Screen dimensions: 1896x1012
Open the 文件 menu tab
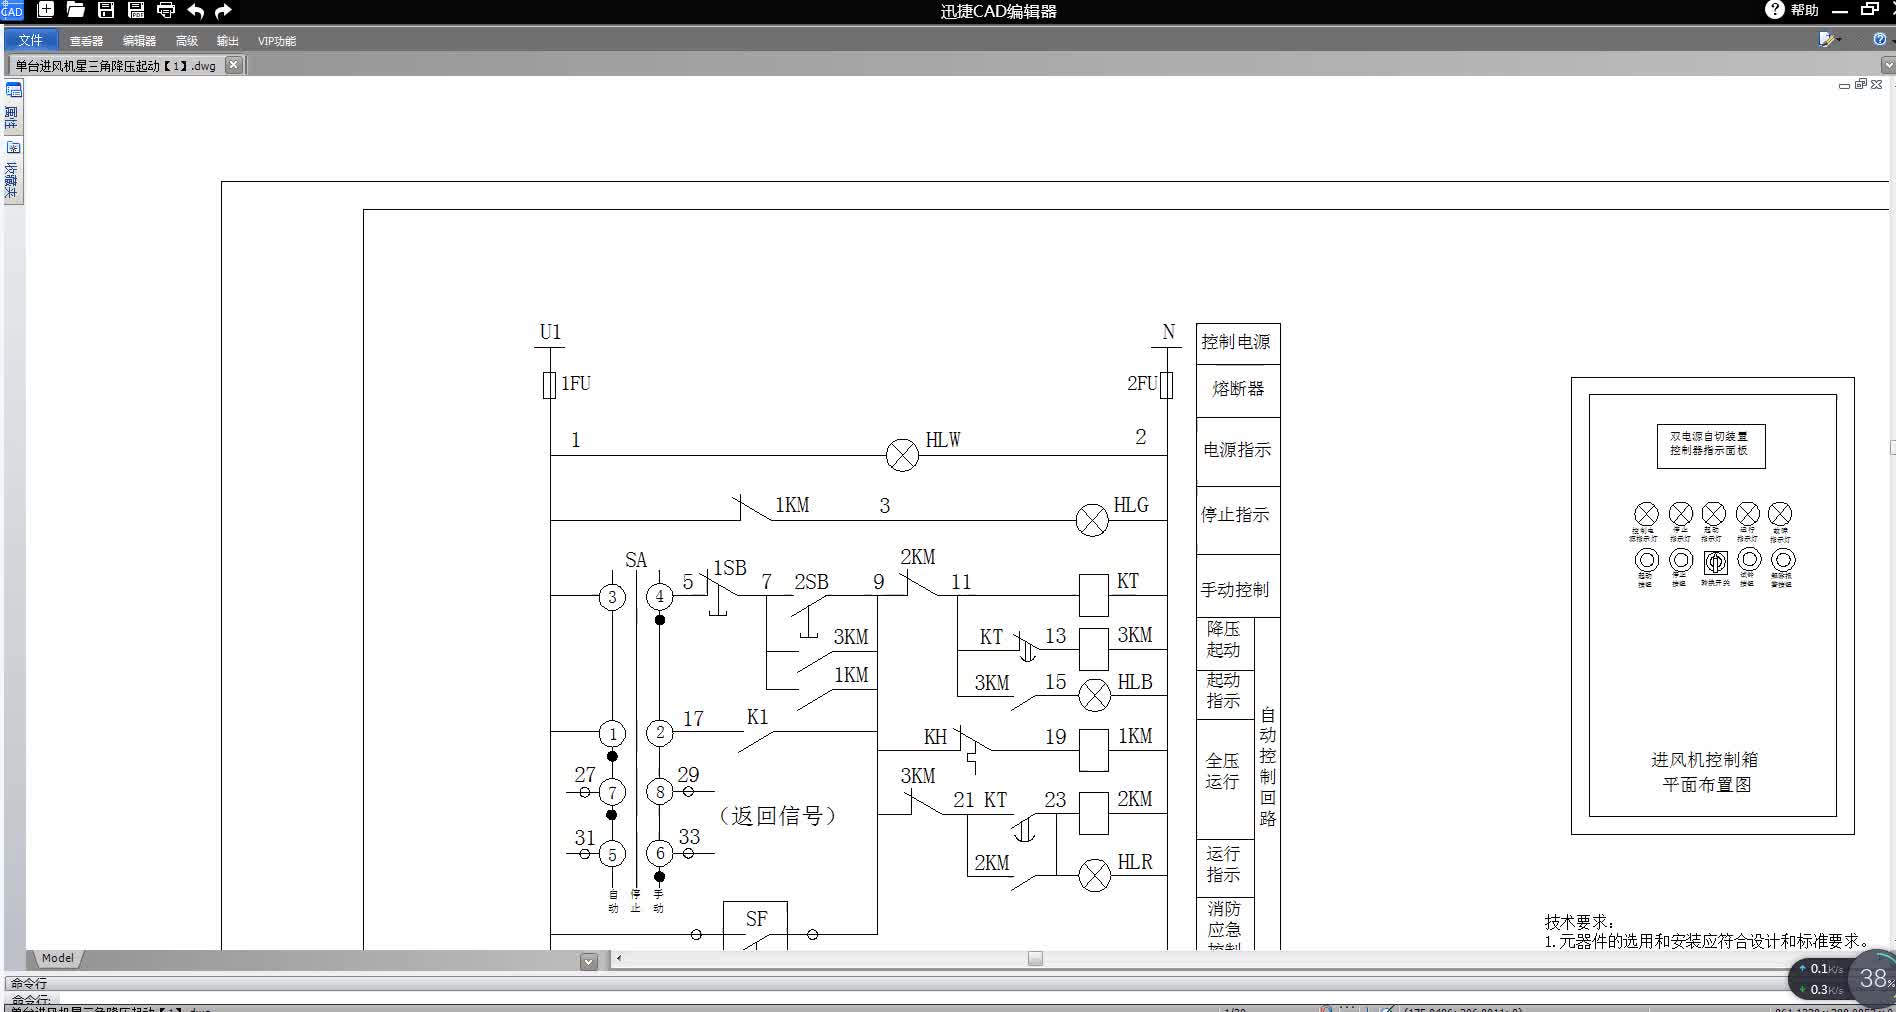[30, 40]
